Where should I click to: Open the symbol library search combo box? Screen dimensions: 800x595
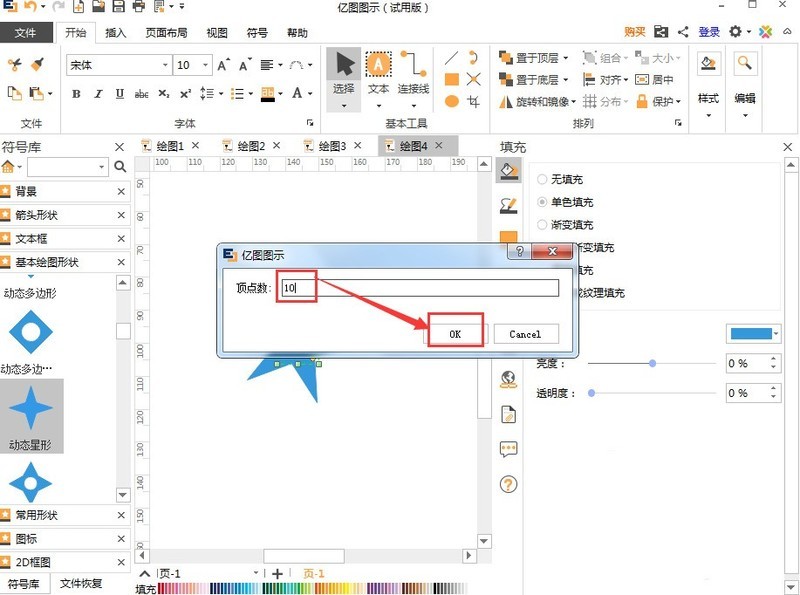pyautogui.click(x=67, y=166)
